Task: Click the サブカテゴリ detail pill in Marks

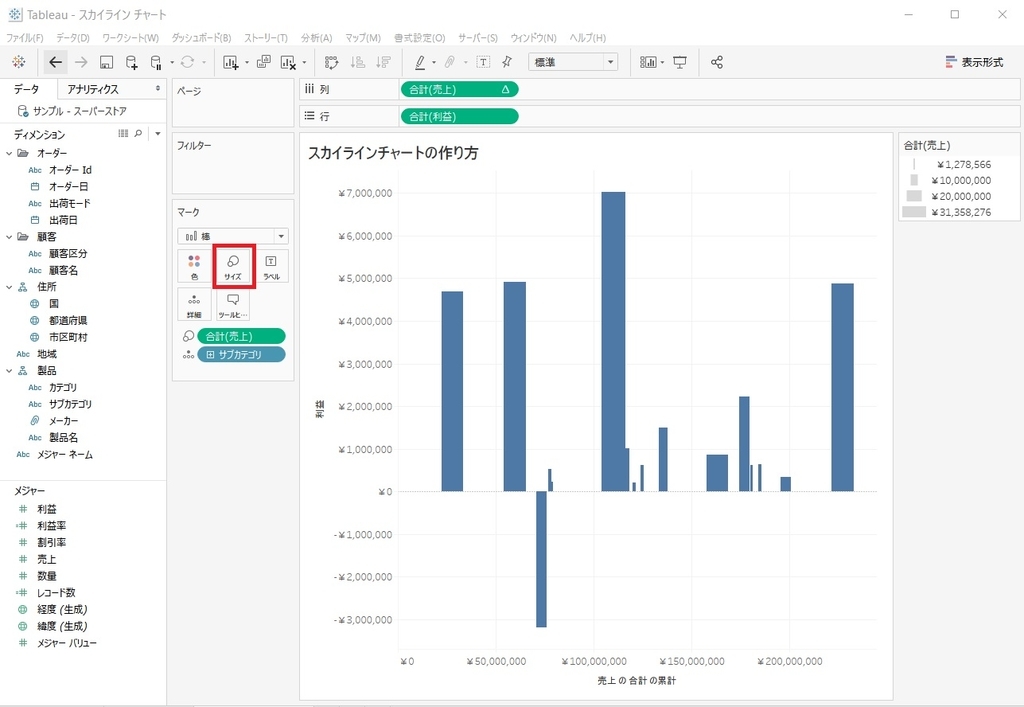Action: (x=241, y=354)
